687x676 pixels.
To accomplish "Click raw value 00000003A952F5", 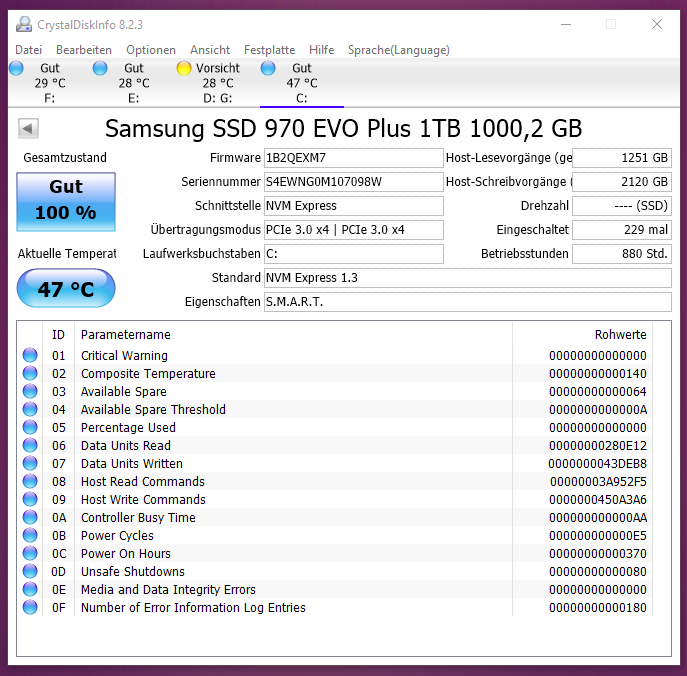I will click(598, 481).
